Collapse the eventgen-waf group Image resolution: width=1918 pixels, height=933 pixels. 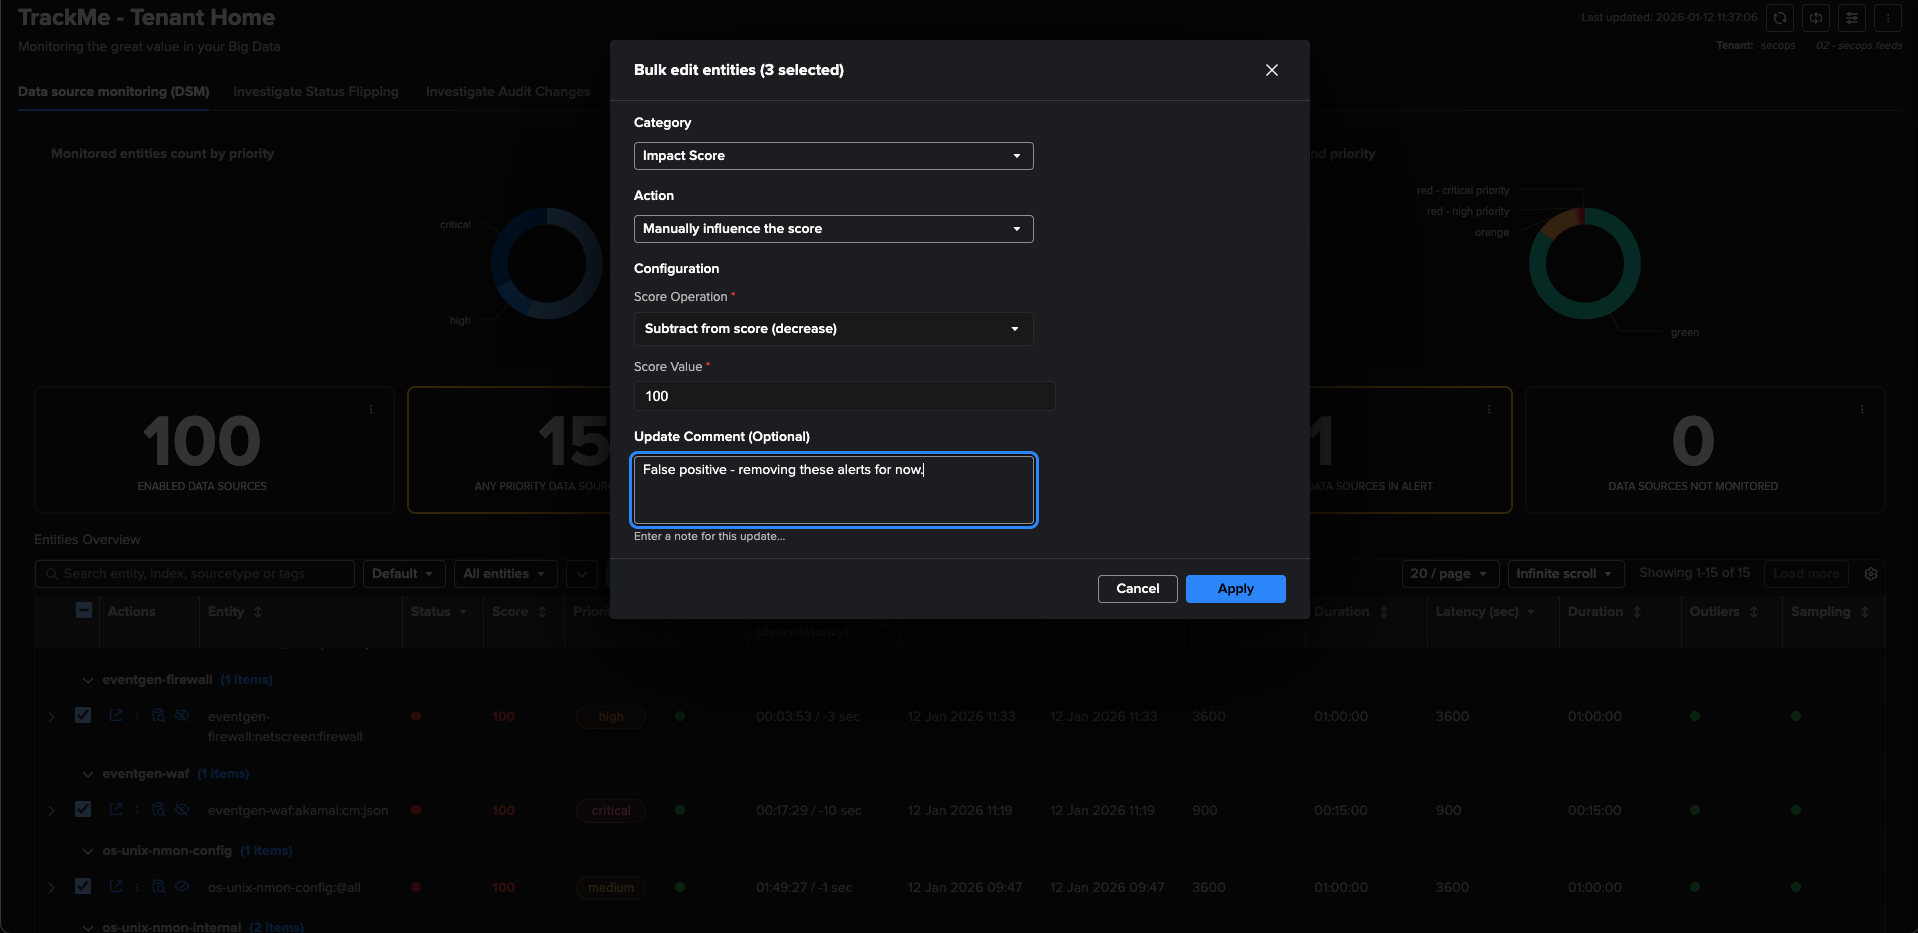[x=88, y=774]
